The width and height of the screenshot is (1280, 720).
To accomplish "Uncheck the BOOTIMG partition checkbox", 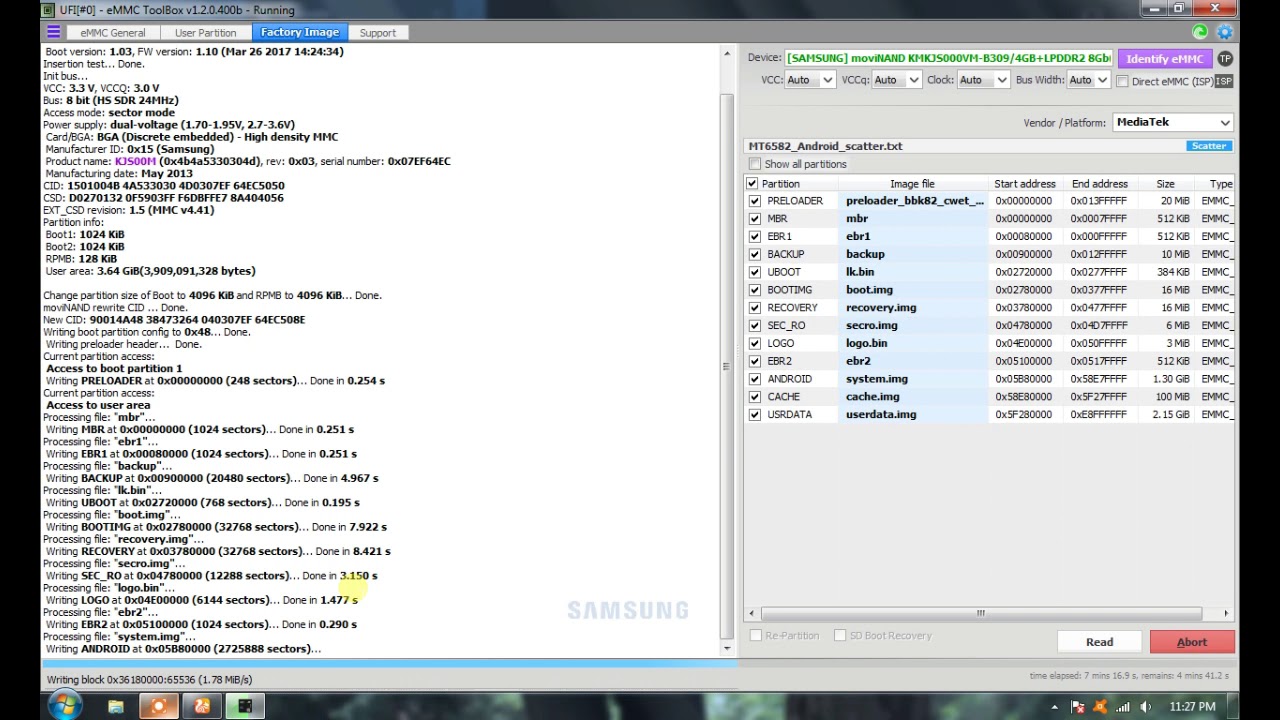I will [x=755, y=290].
